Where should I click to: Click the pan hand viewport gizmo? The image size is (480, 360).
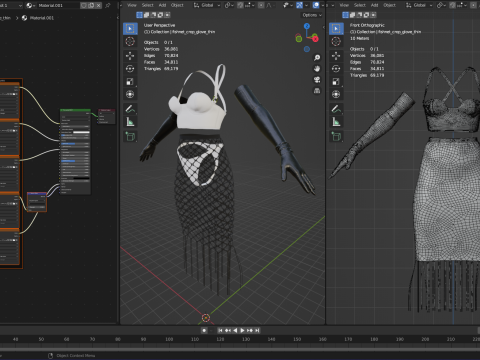click(317, 69)
